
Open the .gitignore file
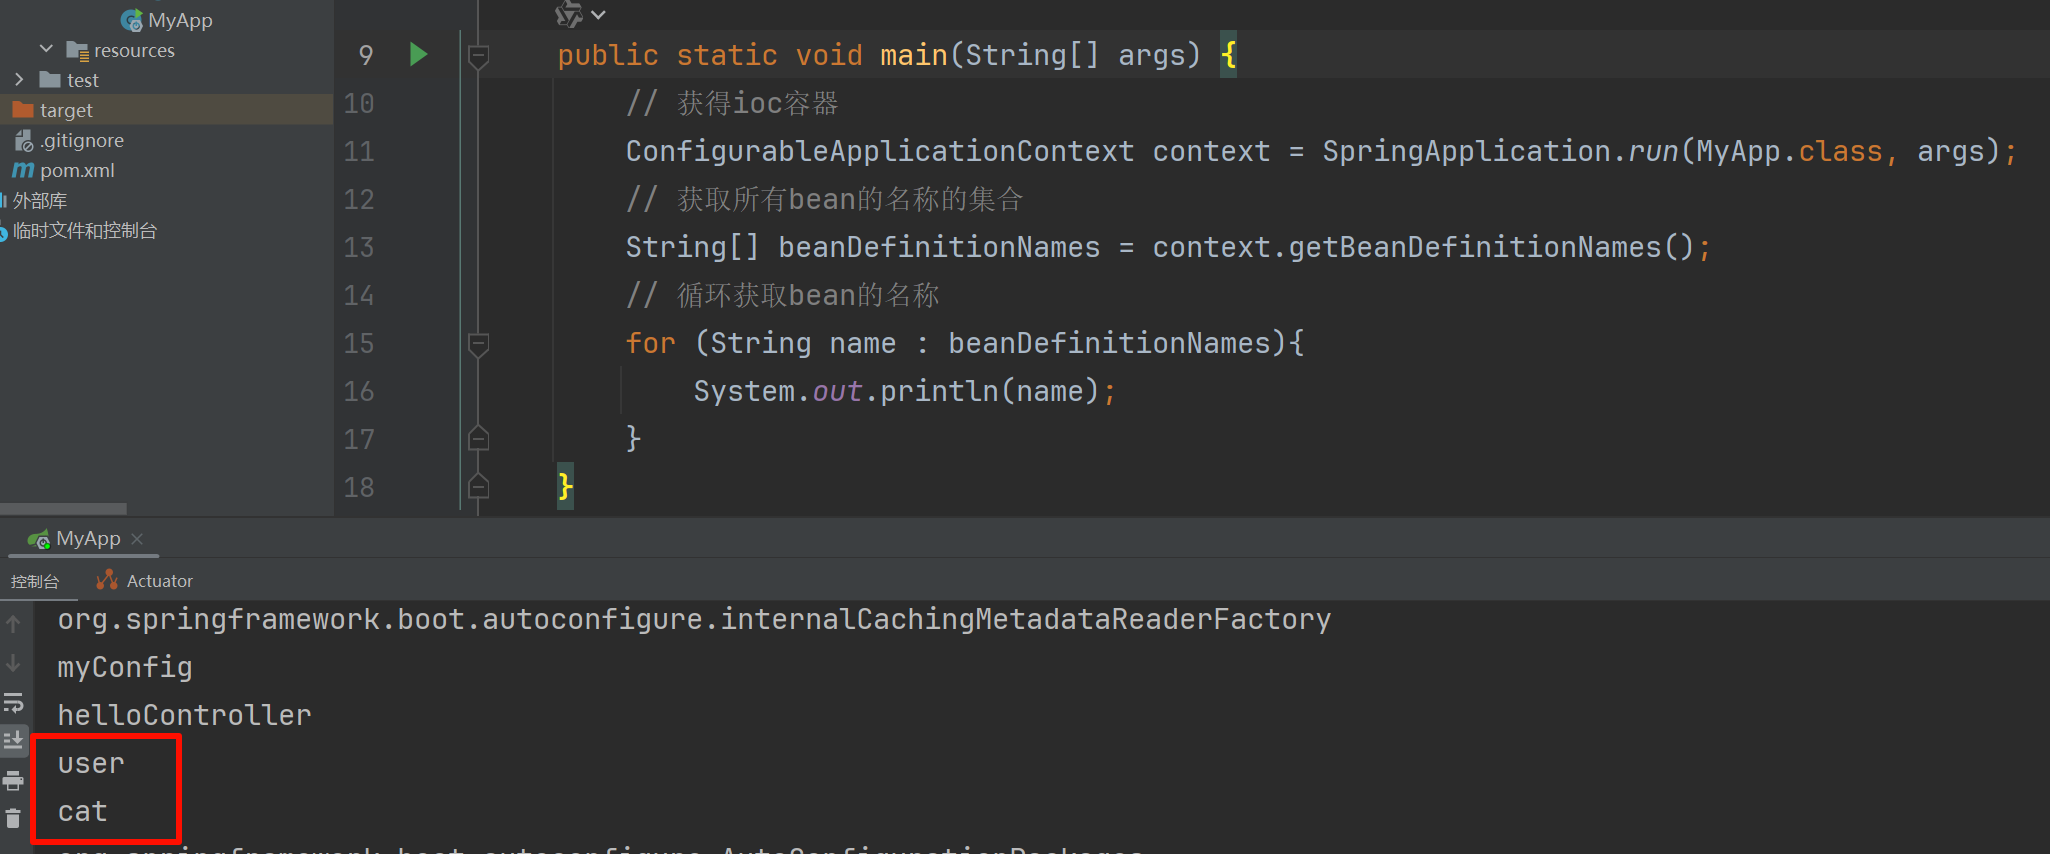click(x=82, y=140)
